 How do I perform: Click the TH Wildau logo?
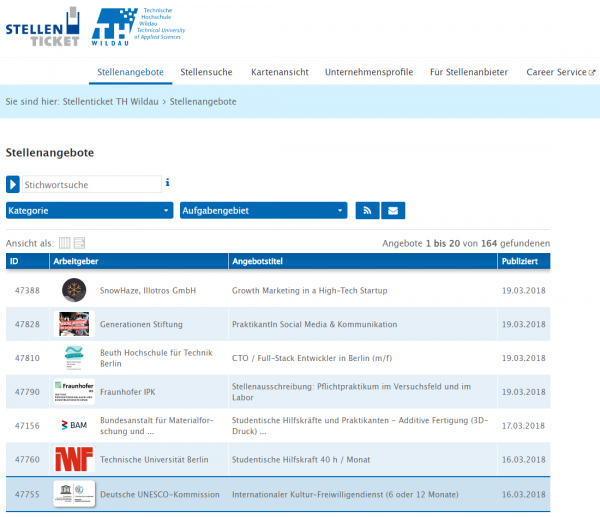[139, 27]
